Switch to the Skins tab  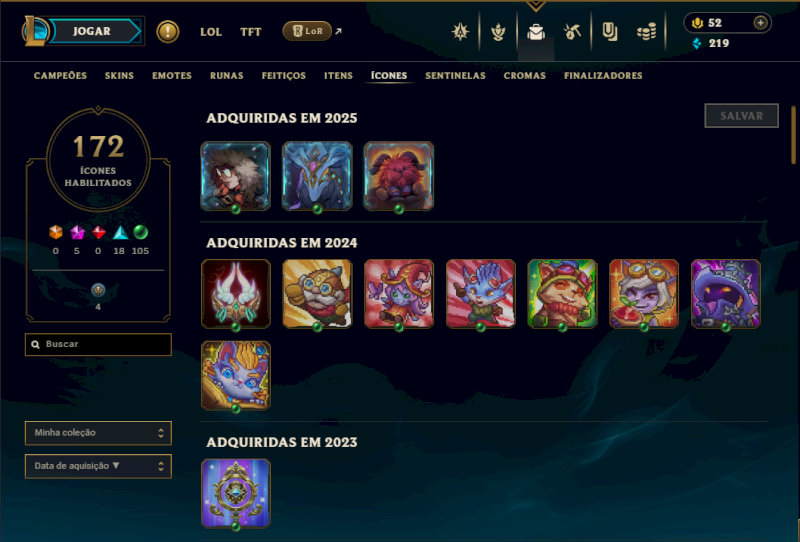point(119,76)
